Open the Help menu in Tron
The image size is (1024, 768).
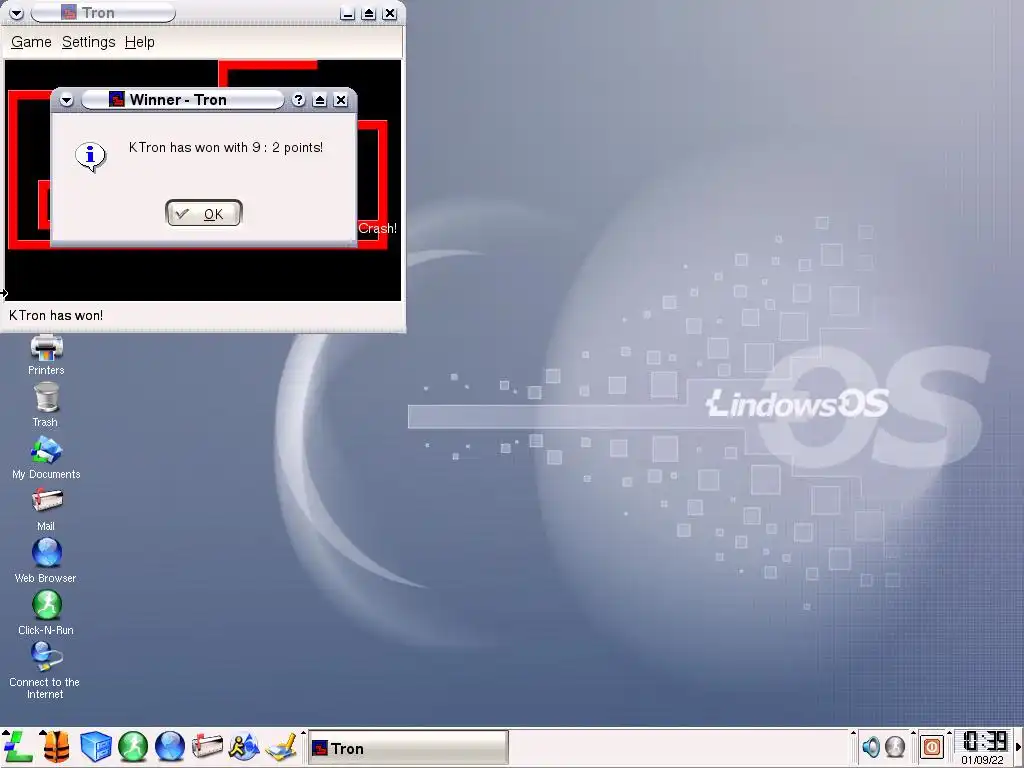(140, 42)
